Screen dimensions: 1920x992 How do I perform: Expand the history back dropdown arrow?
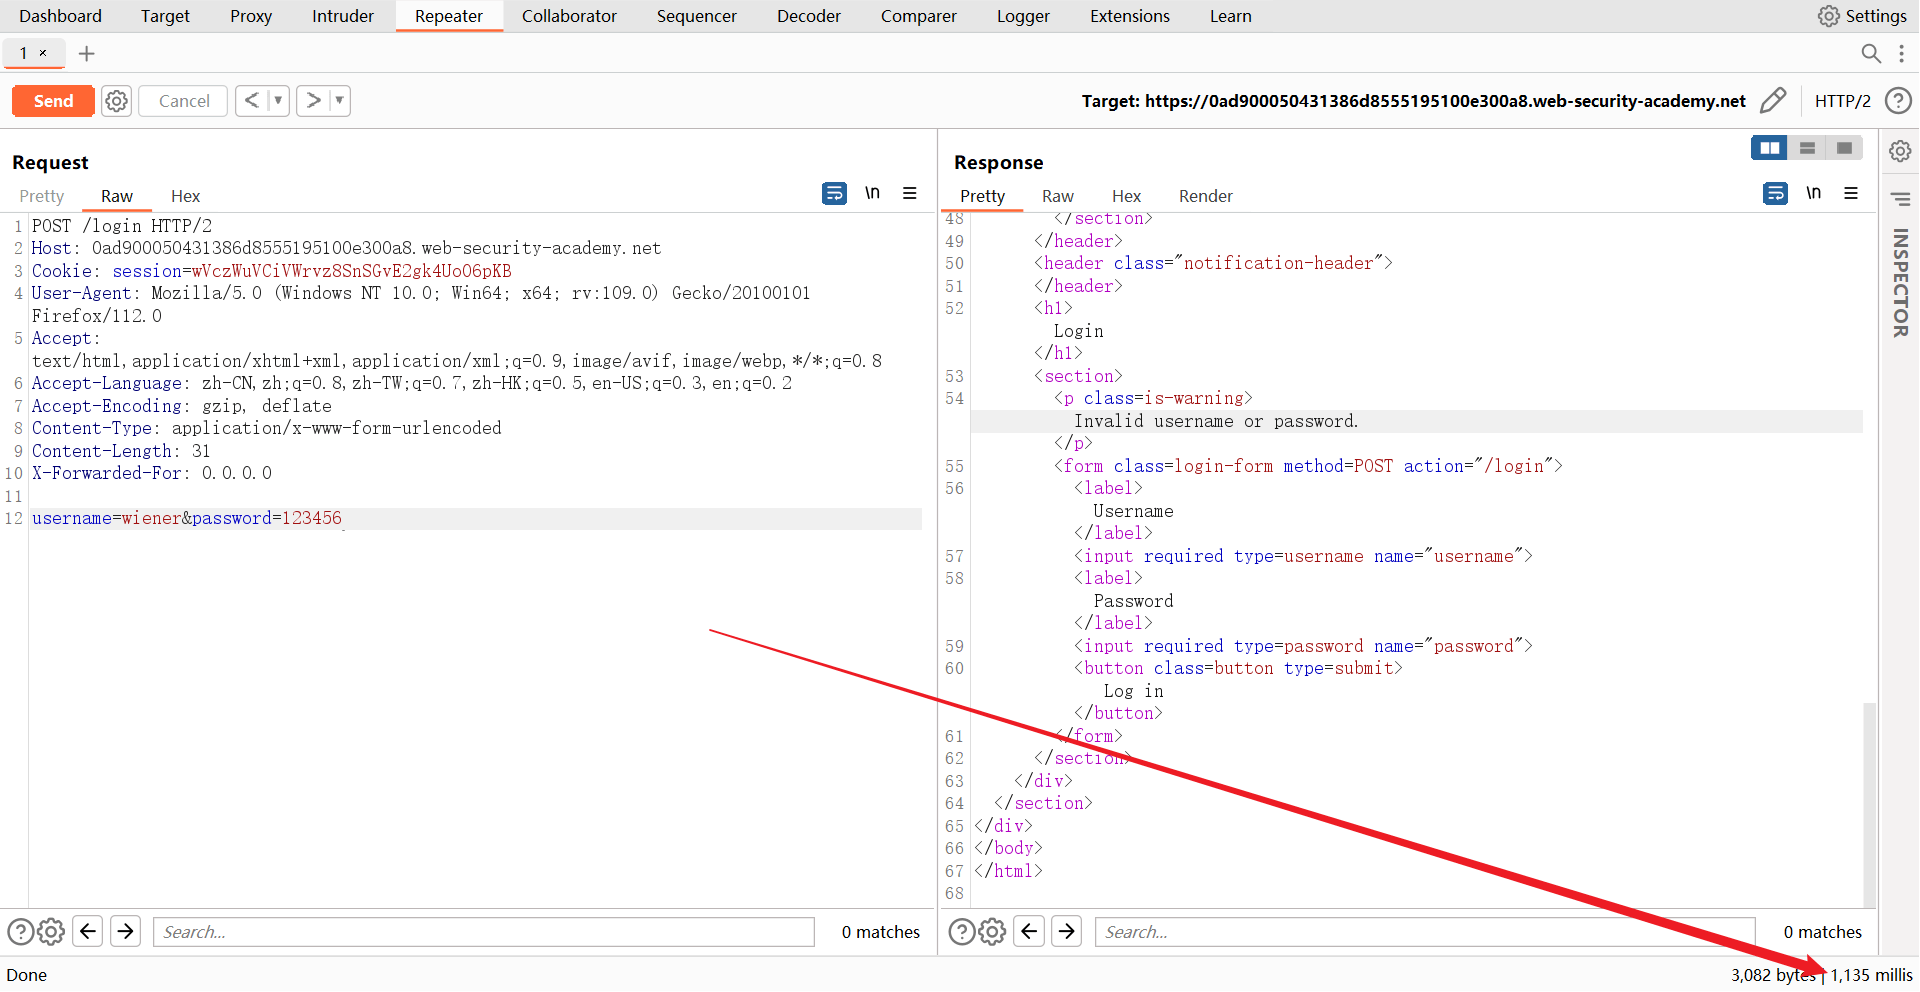click(278, 101)
